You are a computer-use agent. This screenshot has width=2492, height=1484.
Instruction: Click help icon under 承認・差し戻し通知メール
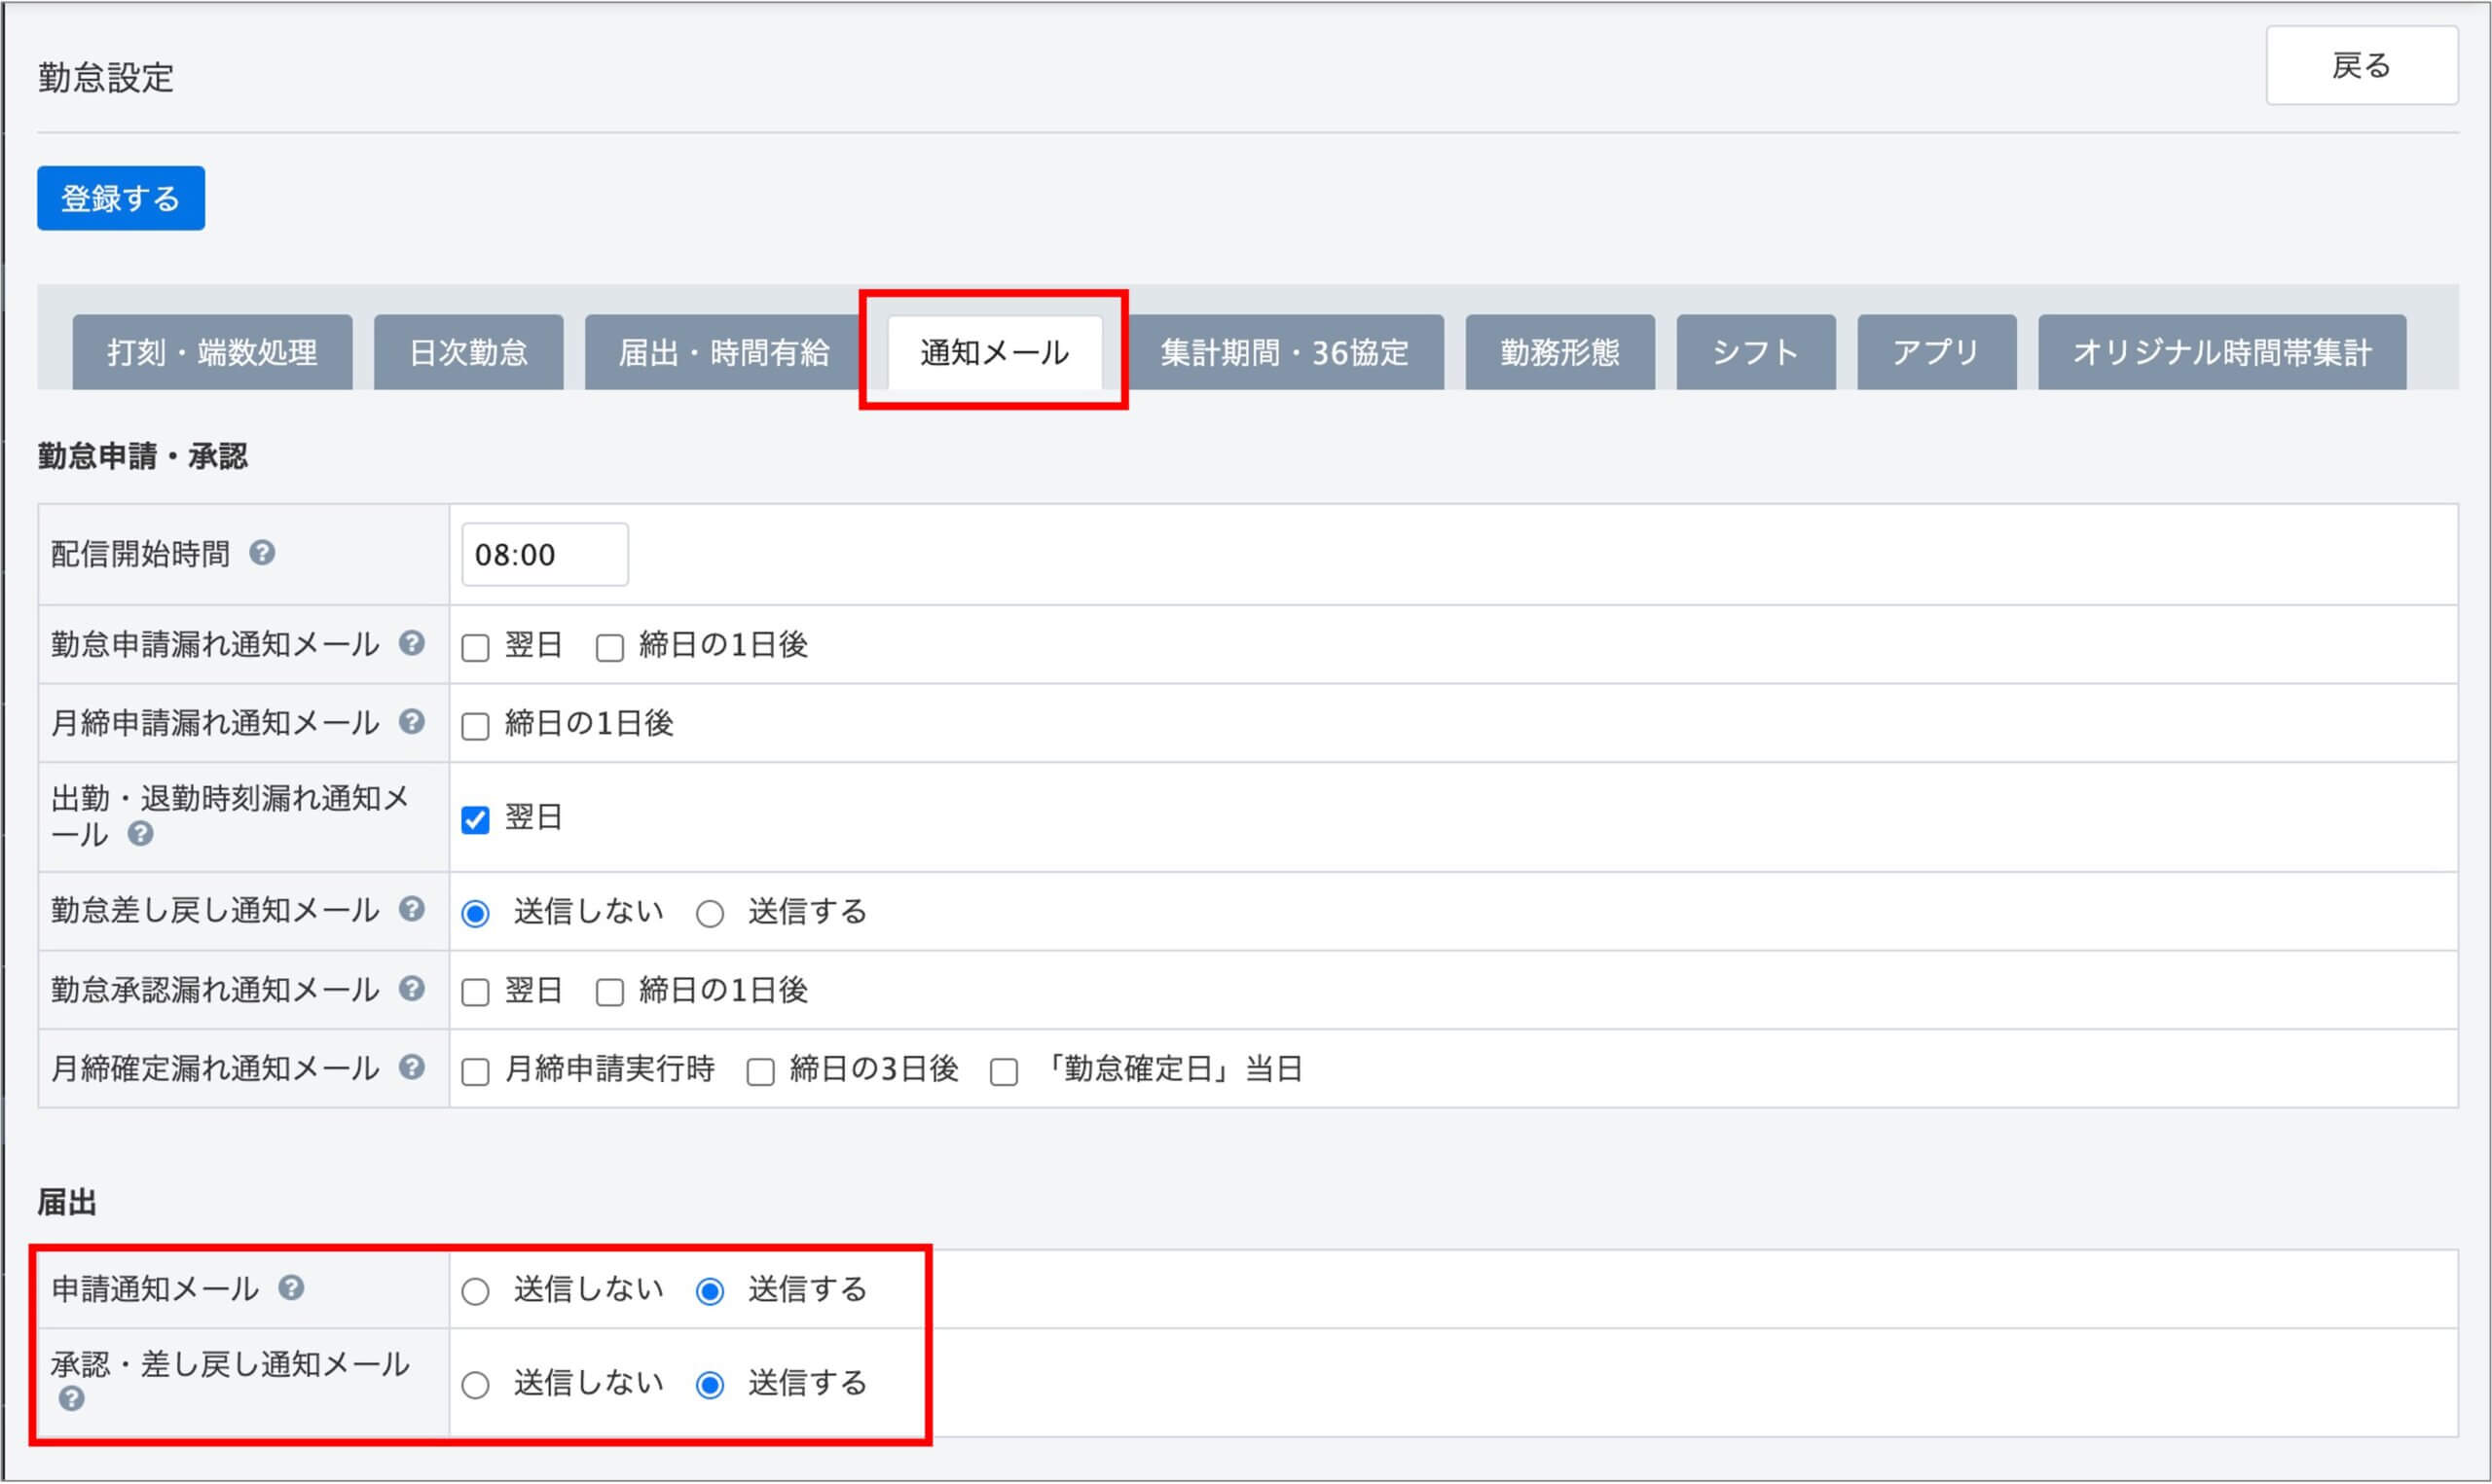(71, 1399)
